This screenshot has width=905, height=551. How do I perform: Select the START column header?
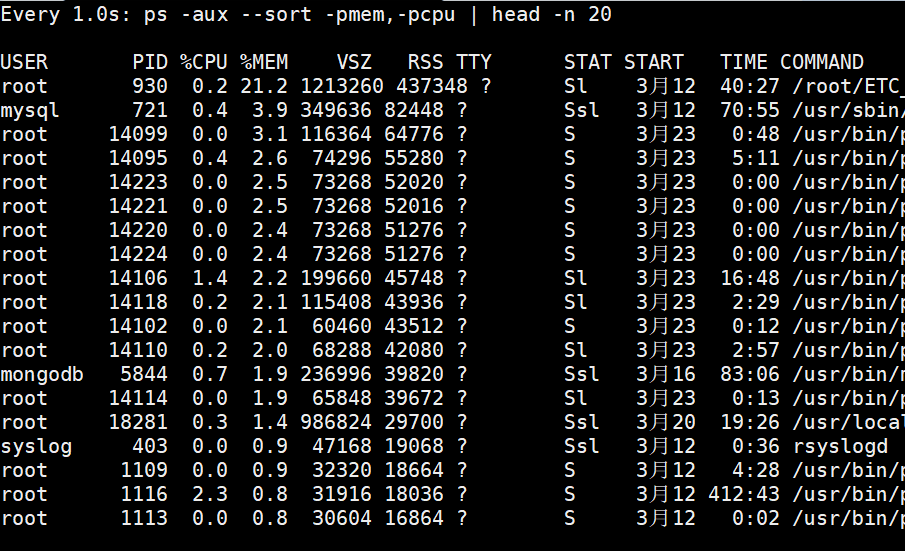point(653,62)
